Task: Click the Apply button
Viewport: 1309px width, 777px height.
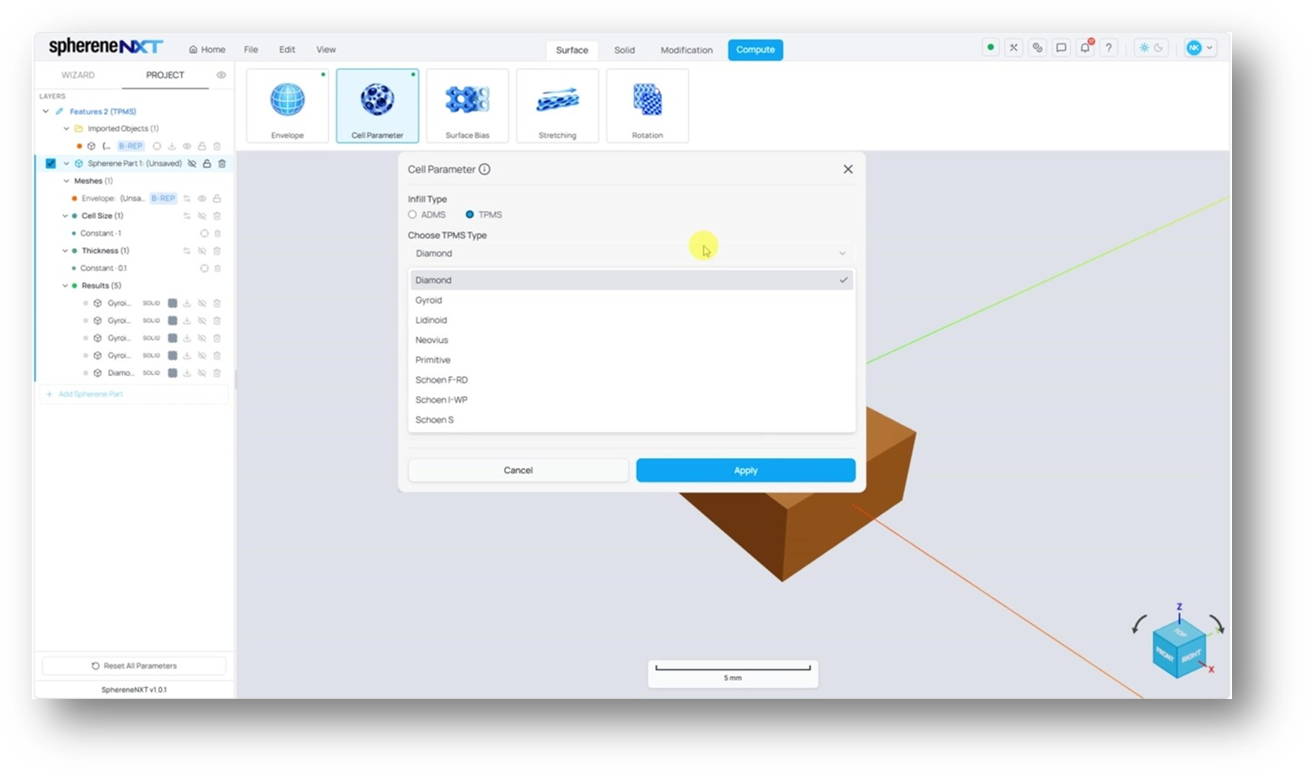Action: coord(746,470)
